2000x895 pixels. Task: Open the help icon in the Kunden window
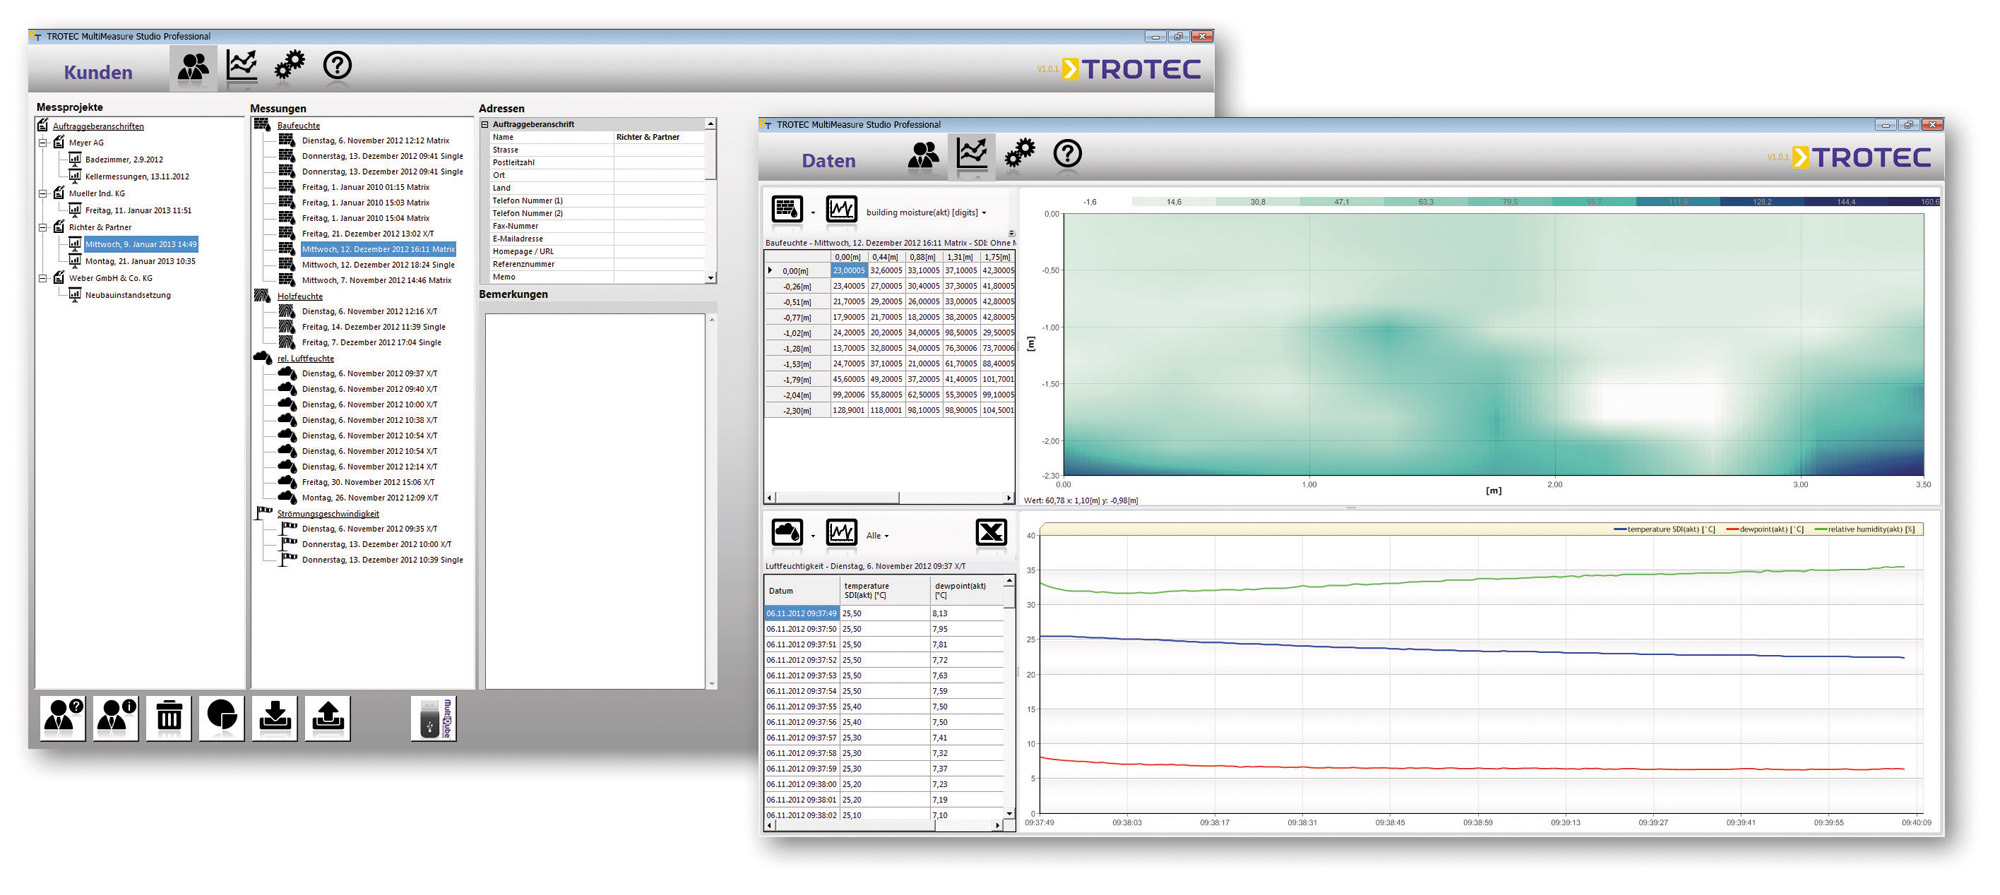[x=337, y=66]
